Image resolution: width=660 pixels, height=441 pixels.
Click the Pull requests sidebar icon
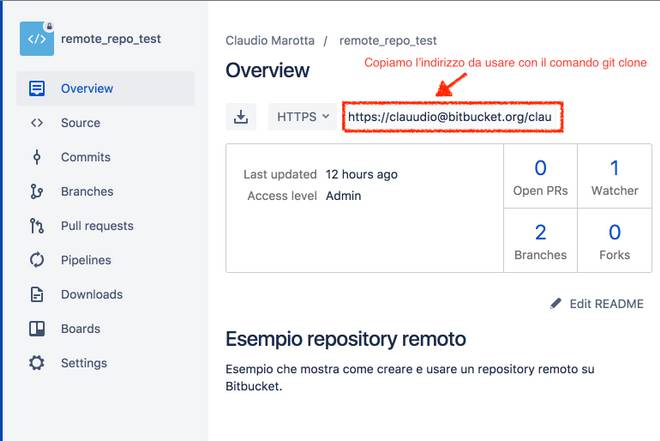[x=37, y=226]
